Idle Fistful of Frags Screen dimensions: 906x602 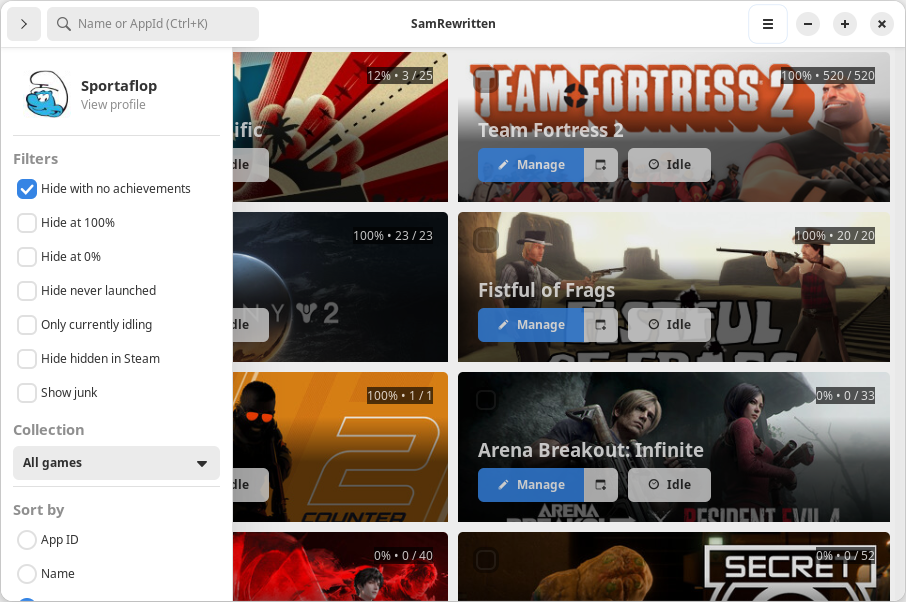pyautogui.click(x=669, y=325)
